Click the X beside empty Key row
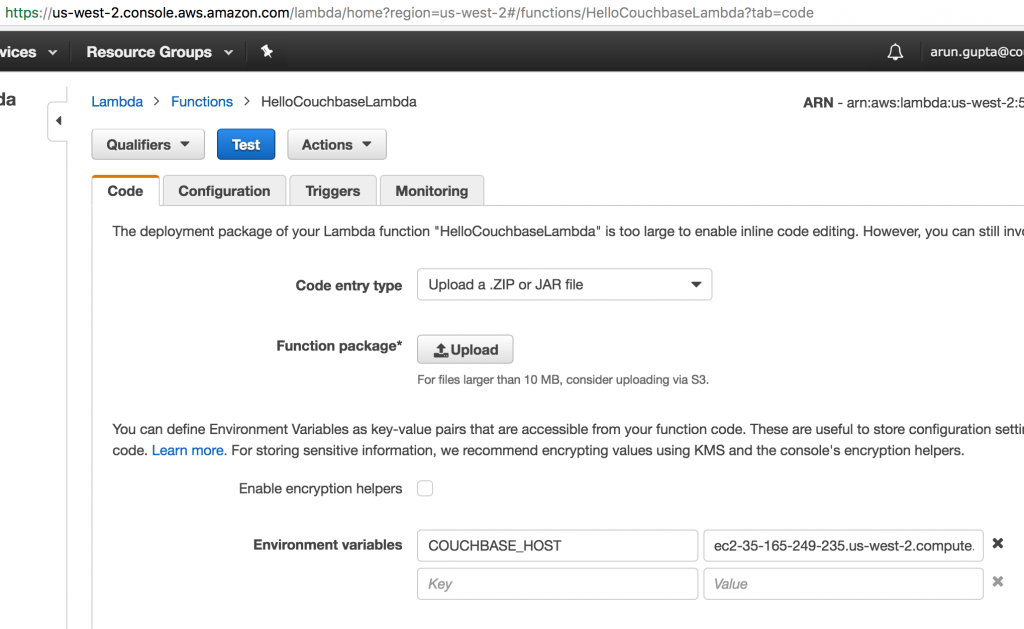 pos(997,582)
